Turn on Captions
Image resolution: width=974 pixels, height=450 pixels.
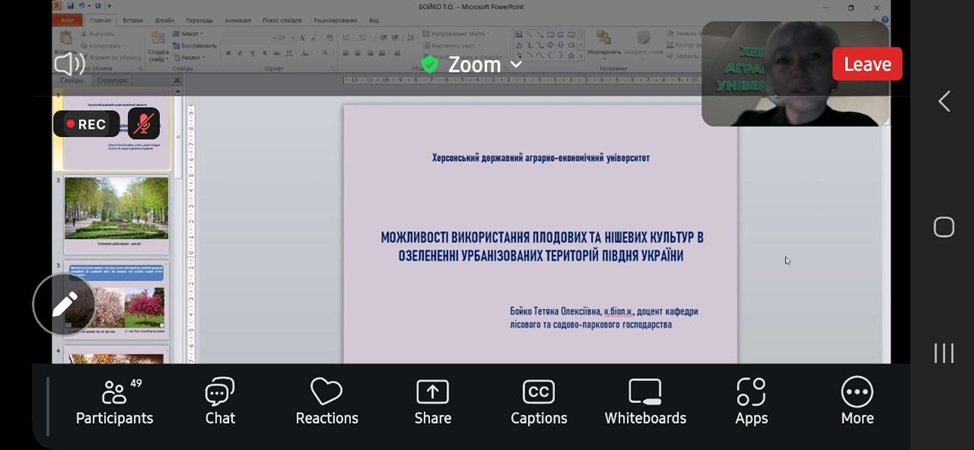(x=539, y=402)
